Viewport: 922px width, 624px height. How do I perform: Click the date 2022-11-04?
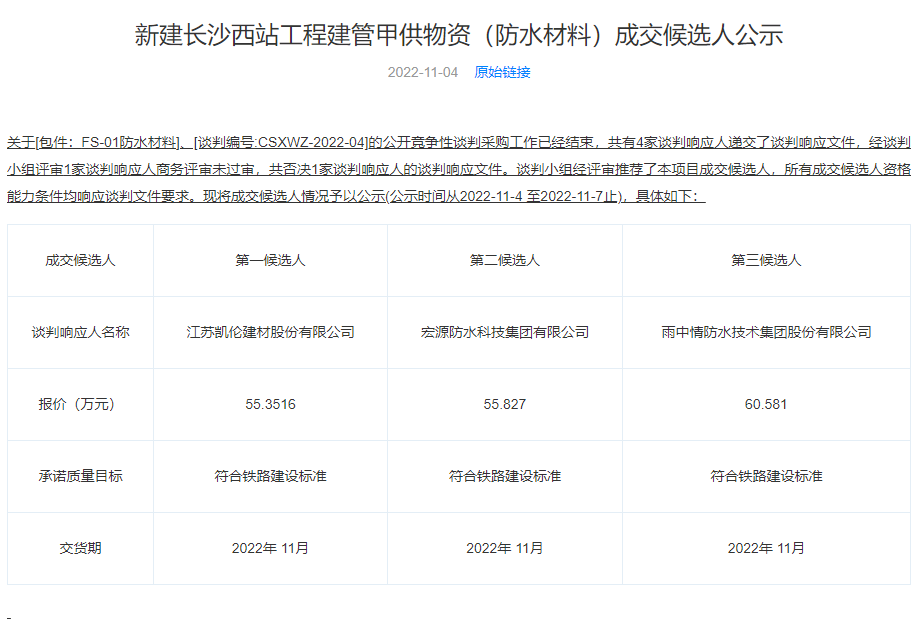click(x=422, y=72)
